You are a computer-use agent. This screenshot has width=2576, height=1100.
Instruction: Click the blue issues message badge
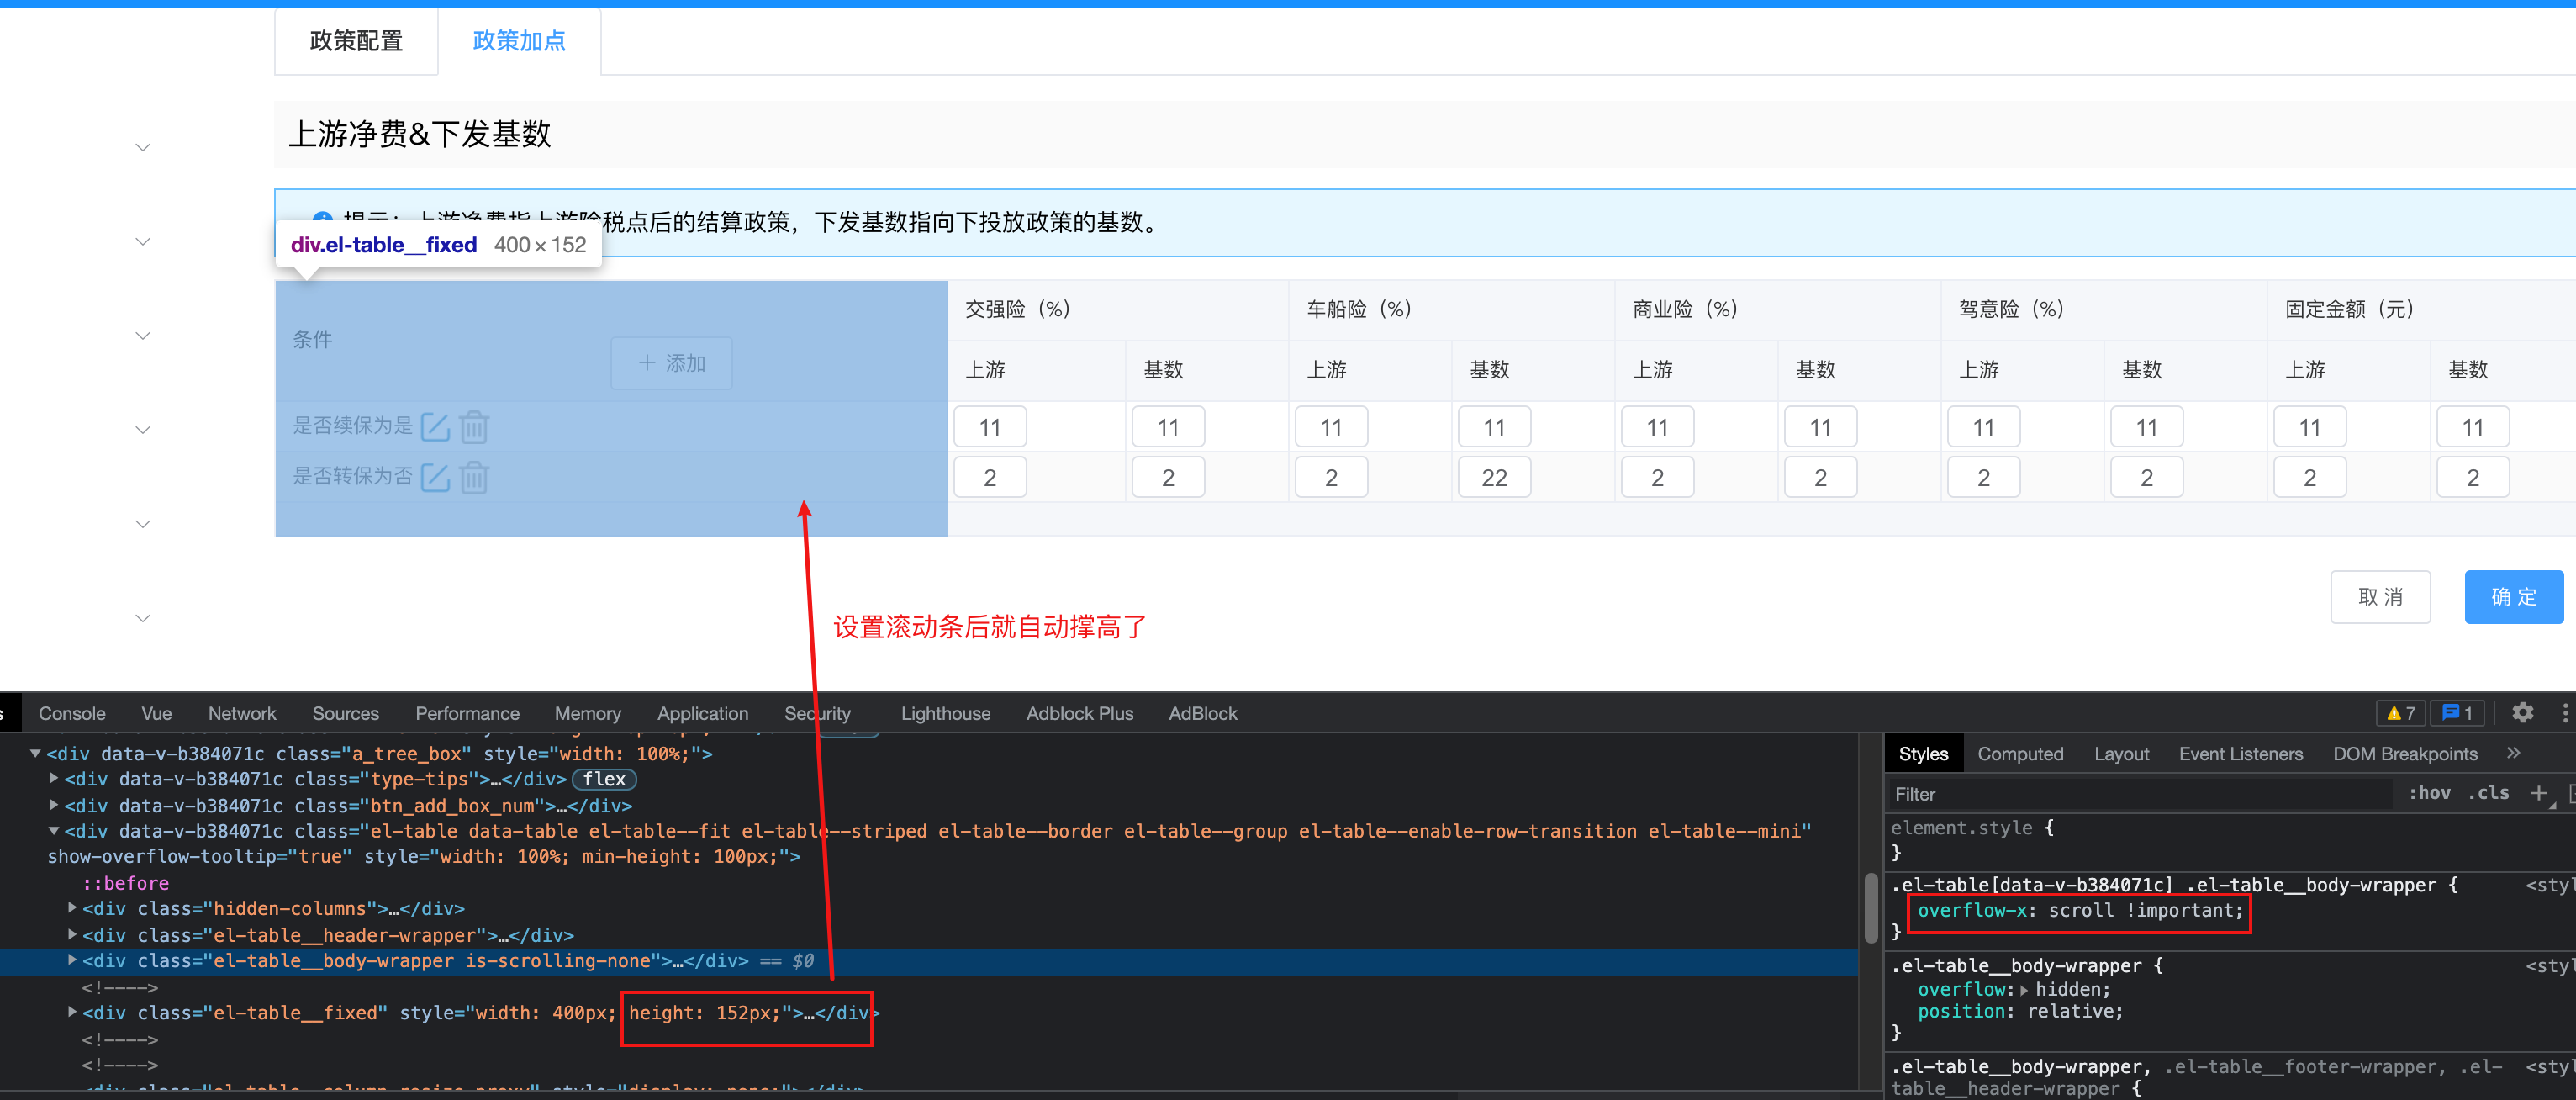[x=2457, y=713]
